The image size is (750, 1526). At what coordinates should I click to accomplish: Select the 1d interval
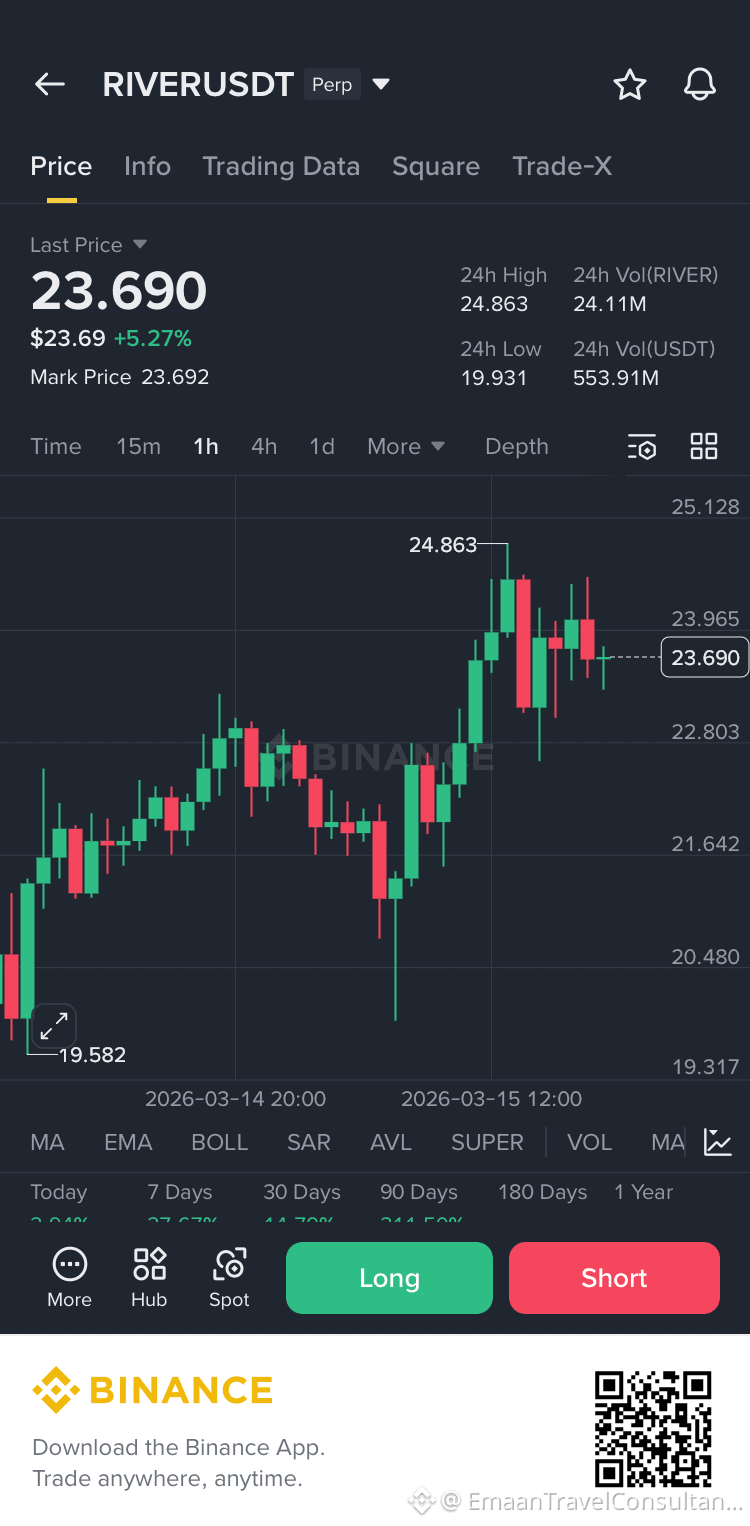coord(322,447)
